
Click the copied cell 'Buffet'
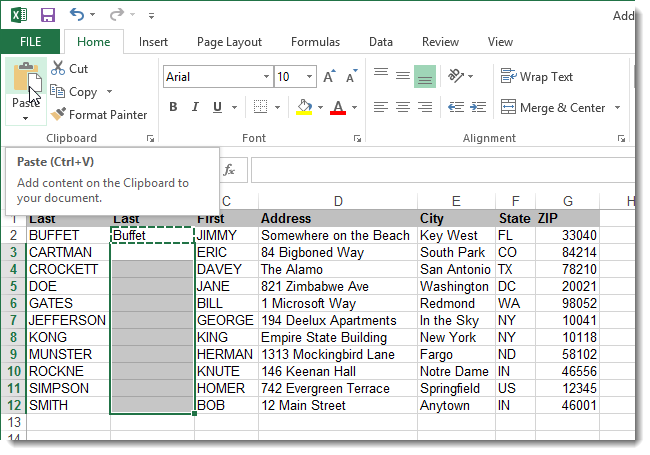click(x=152, y=235)
